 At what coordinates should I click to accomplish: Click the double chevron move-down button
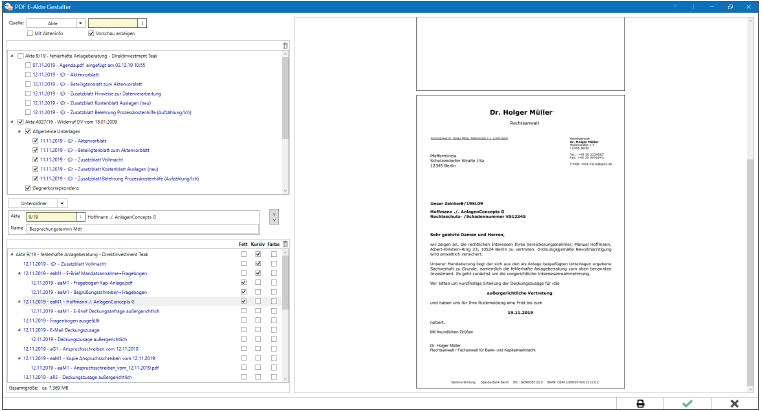[x=274, y=217]
